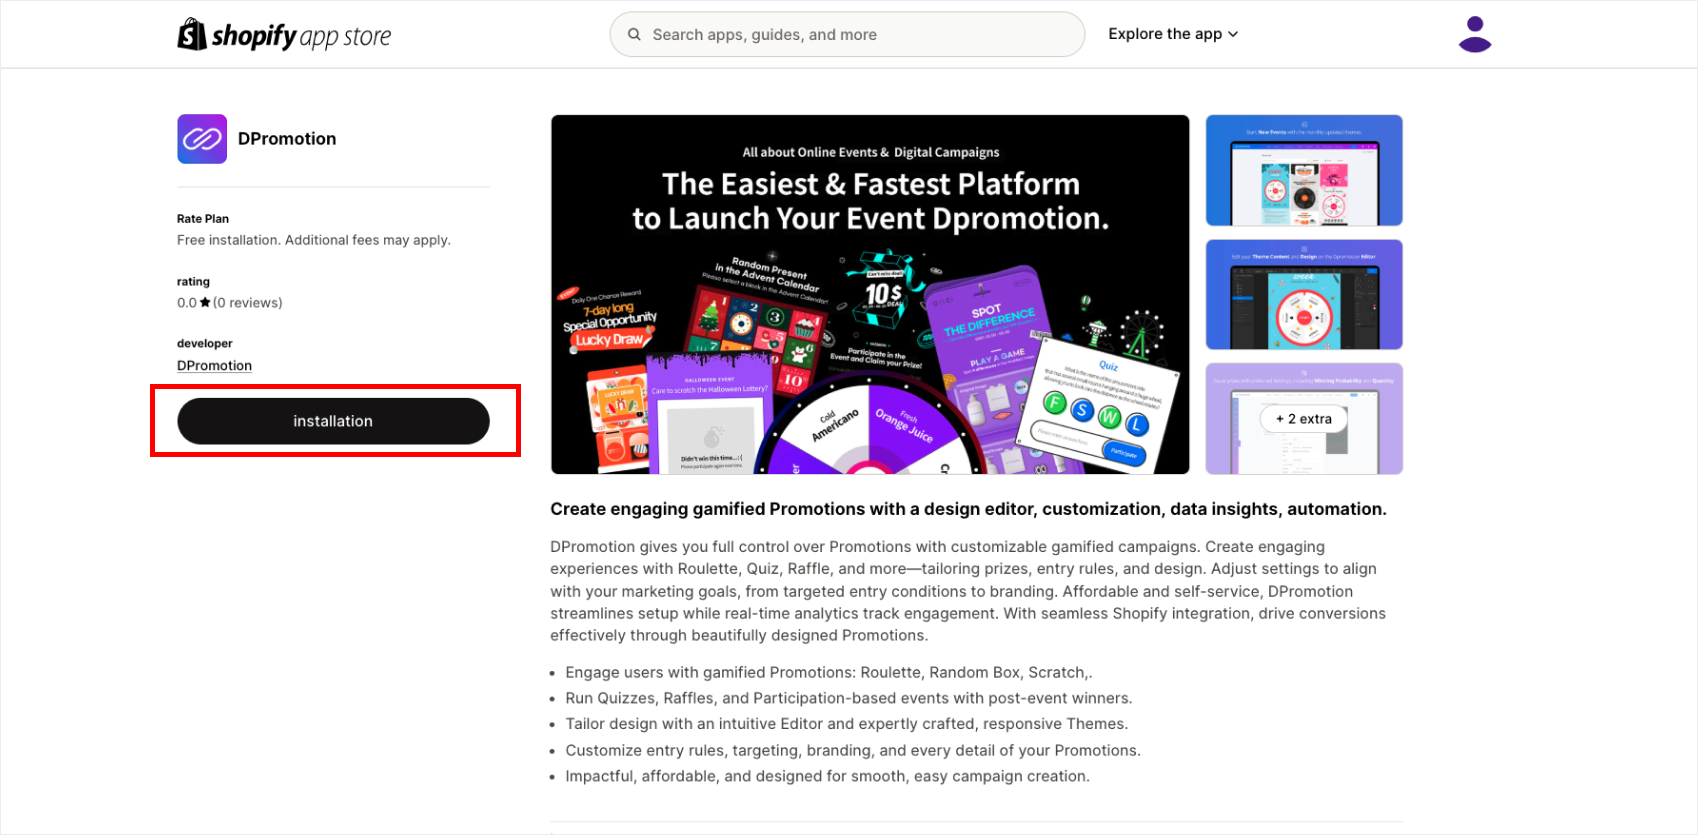1698x835 pixels.
Task: Click the installation button
Action: (333, 421)
